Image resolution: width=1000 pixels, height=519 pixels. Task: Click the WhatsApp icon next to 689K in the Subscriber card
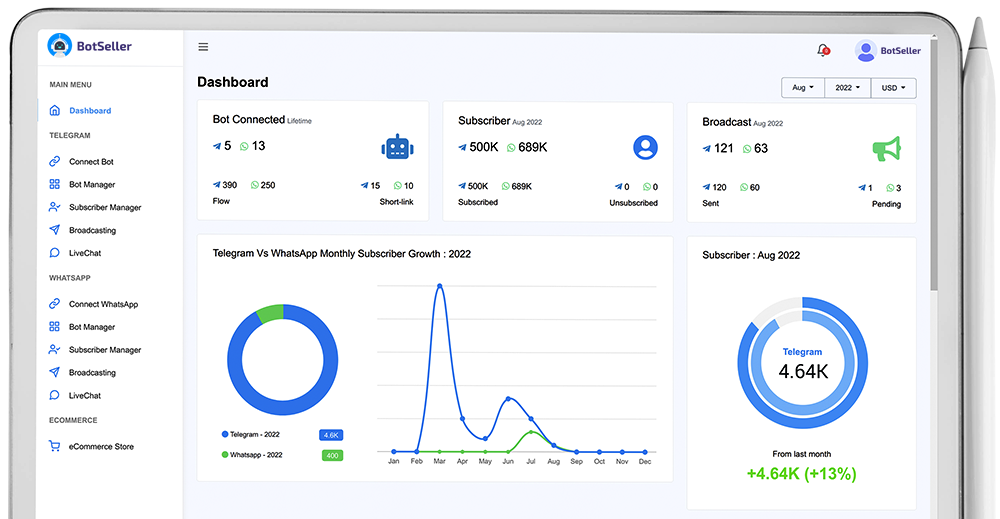coord(511,148)
